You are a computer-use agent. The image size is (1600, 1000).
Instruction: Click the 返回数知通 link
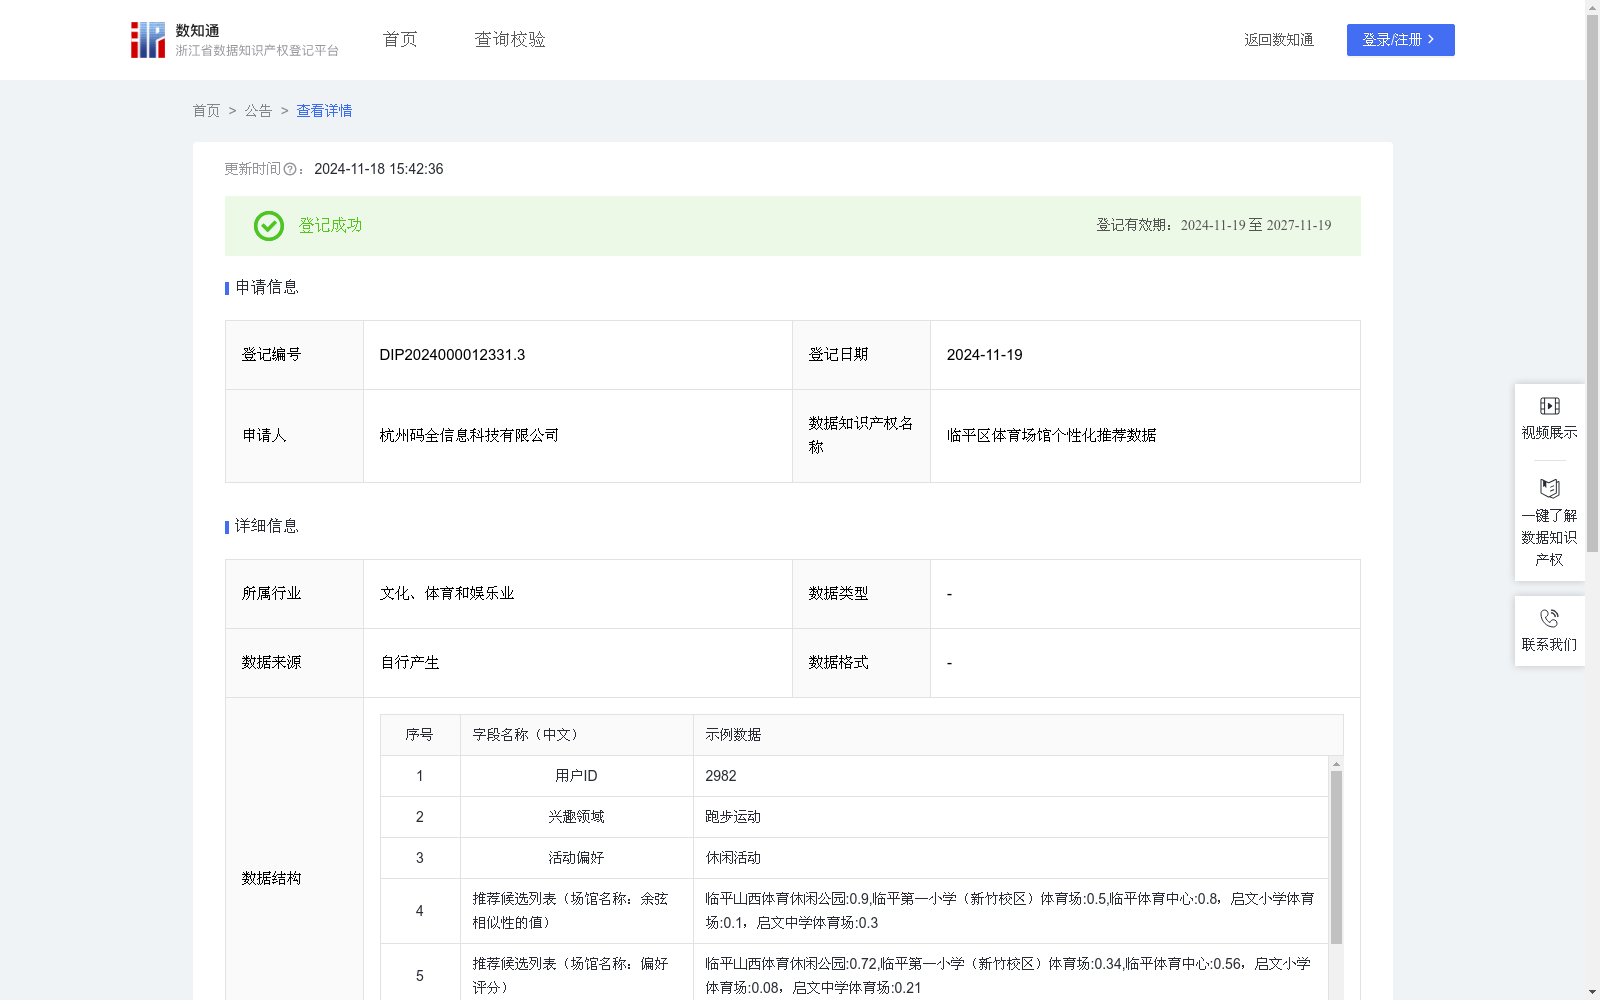tap(1279, 40)
